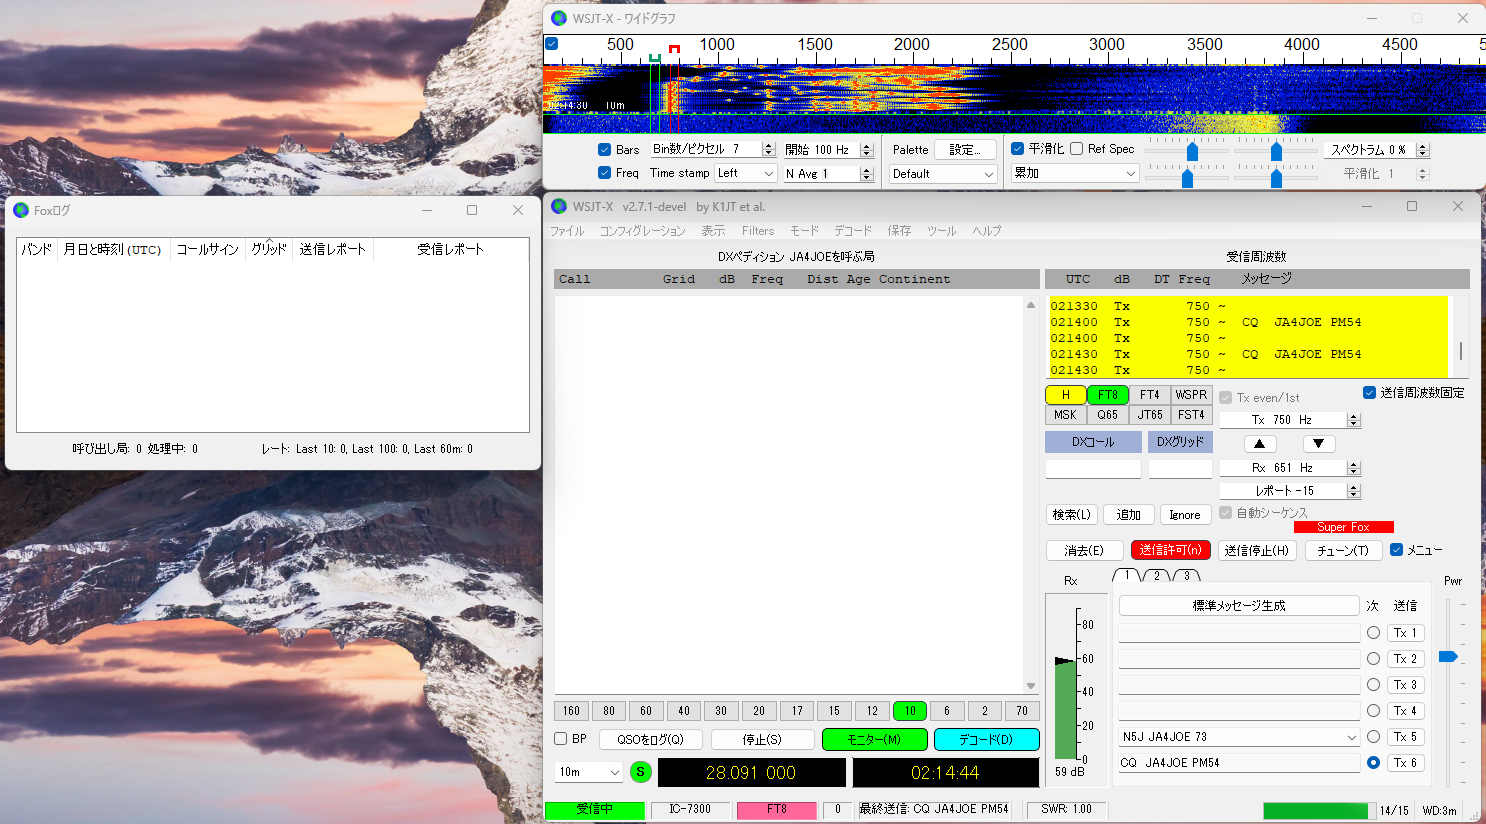Click the green S split indicator button
Viewport: 1486px width, 824px height.
pos(641,772)
